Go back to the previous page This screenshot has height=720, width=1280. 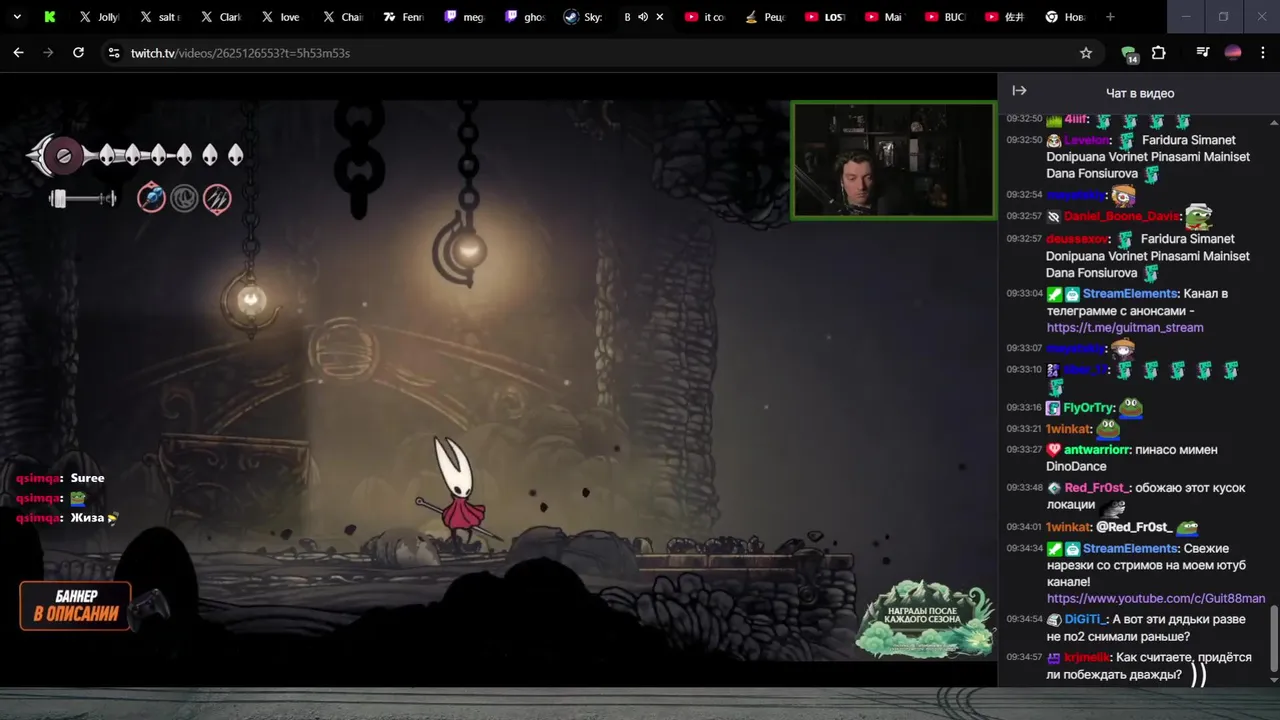click(18, 53)
